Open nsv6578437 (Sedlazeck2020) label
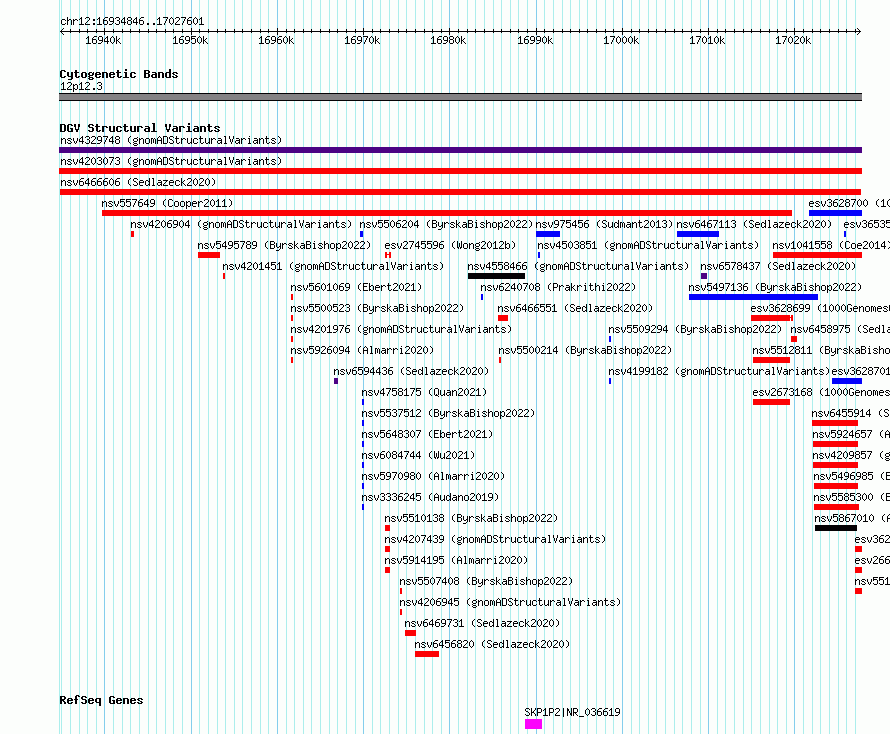 778,266
